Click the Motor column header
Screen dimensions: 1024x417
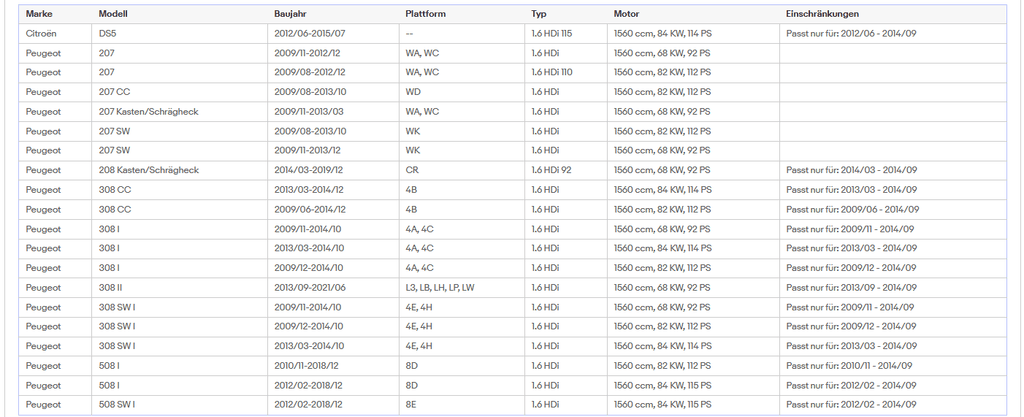point(694,14)
